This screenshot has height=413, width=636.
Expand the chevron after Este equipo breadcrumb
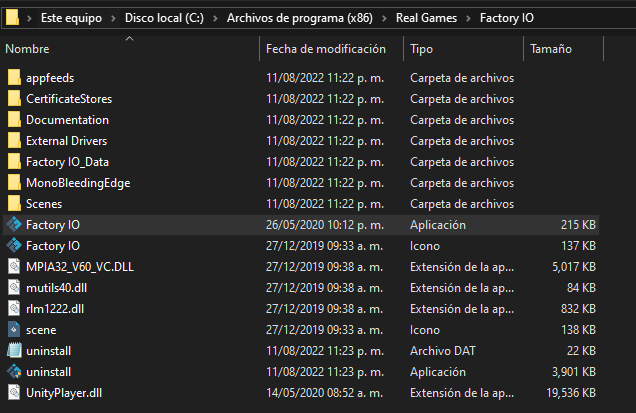coord(115,18)
